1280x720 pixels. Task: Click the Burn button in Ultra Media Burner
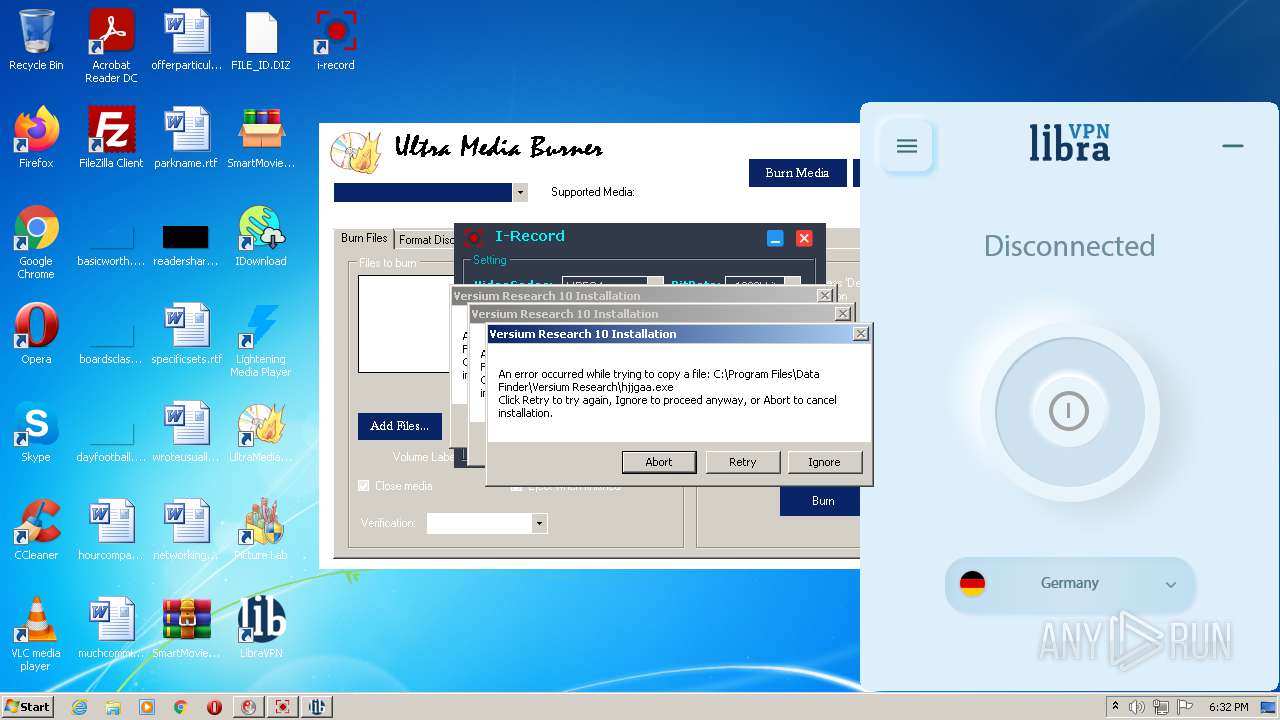pyautogui.click(x=821, y=501)
